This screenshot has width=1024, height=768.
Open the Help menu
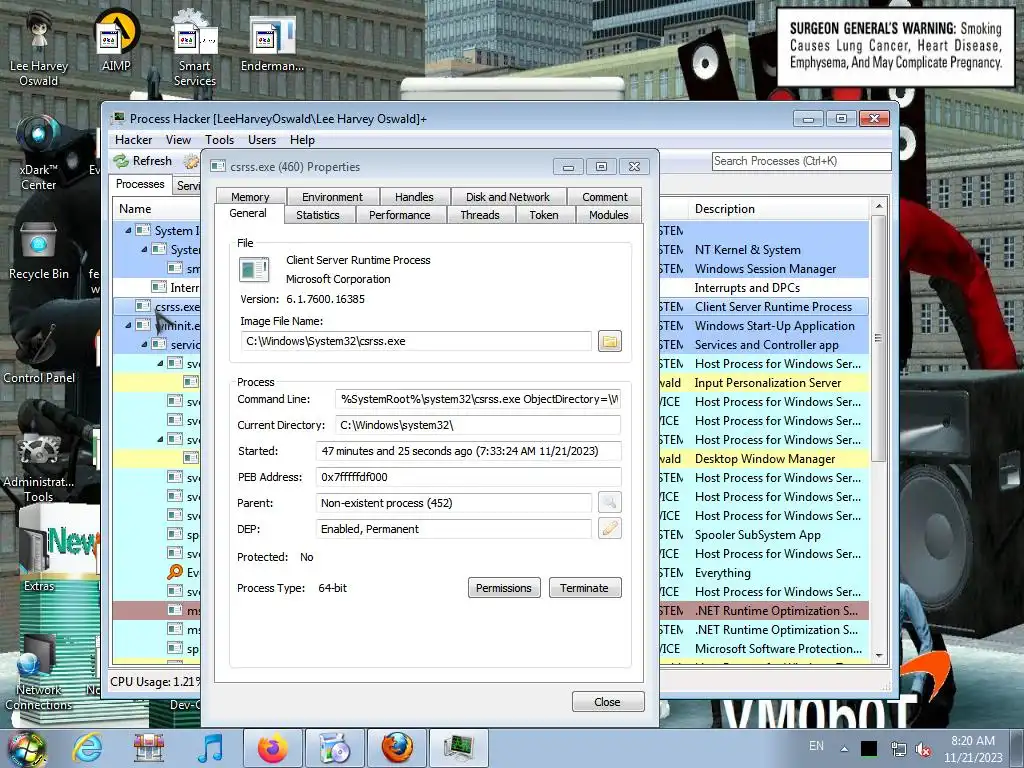pyautogui.click(x=302, y=140)
